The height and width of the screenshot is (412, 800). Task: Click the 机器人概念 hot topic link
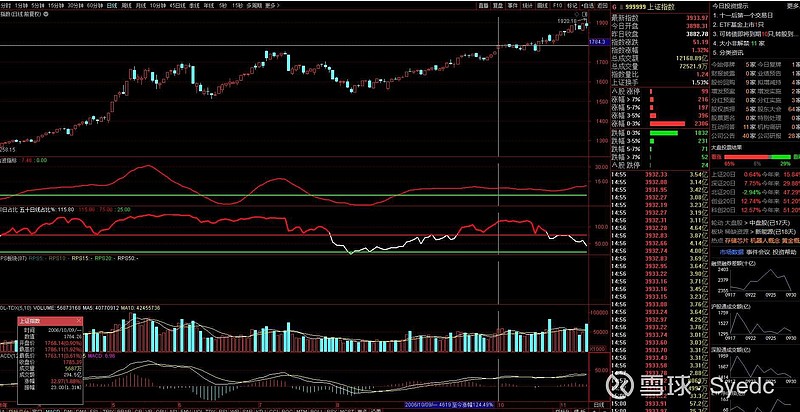(x=765, y=240)
